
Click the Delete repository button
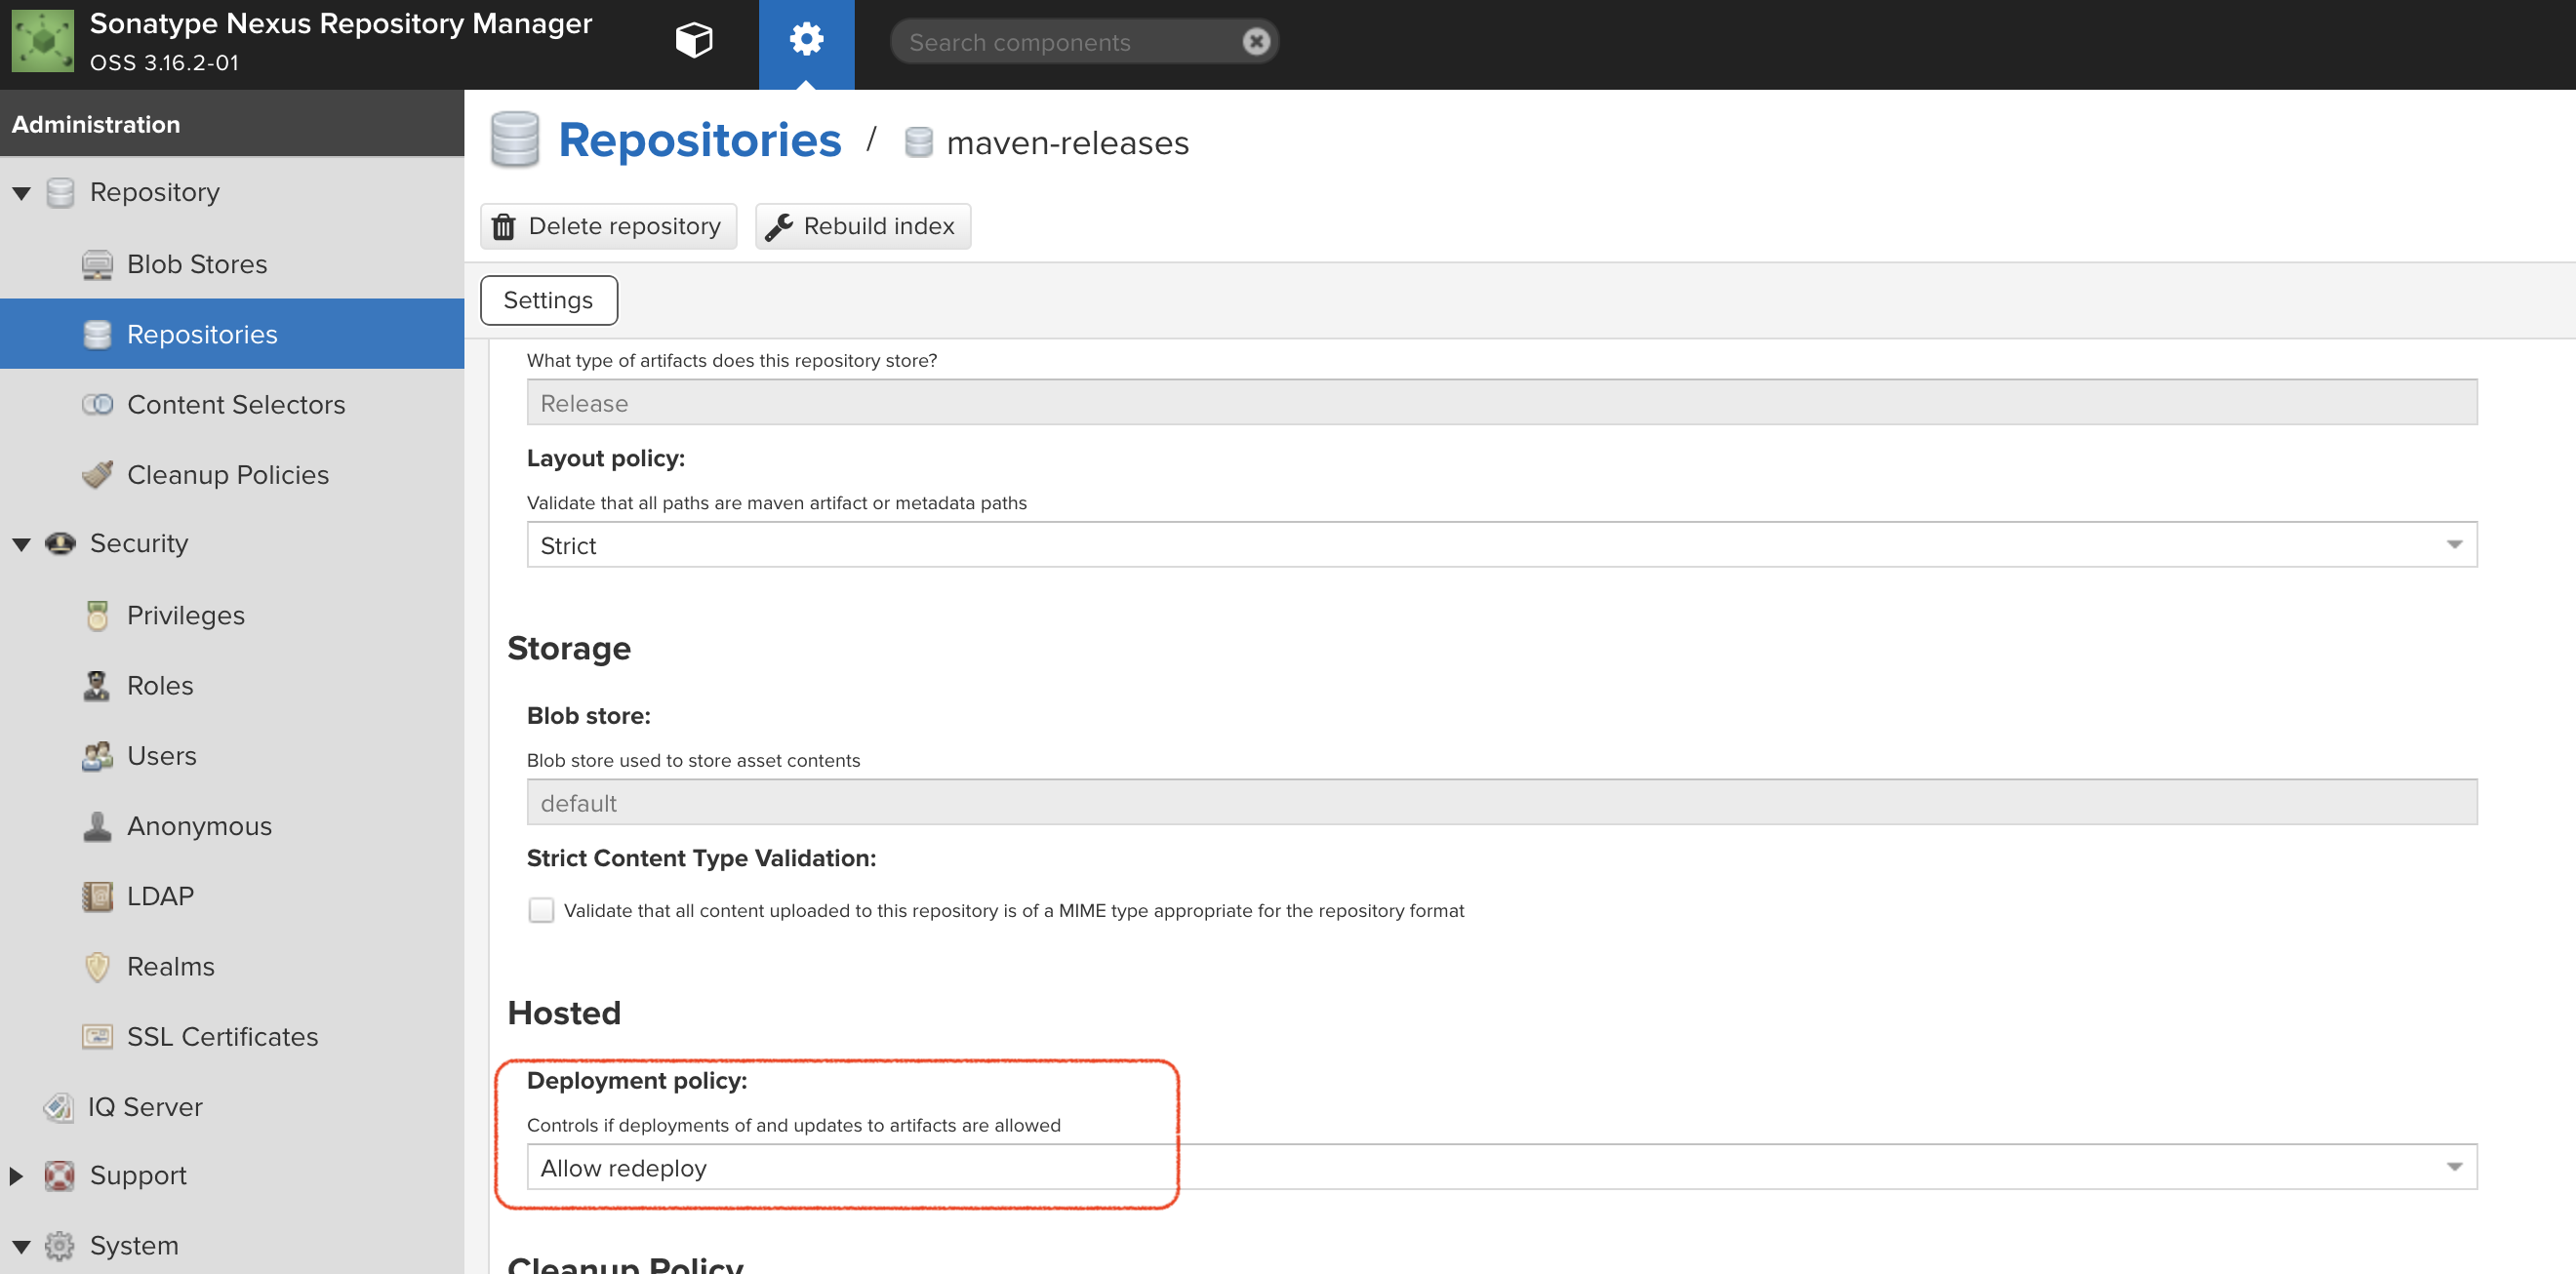click(x=608, y=226)
